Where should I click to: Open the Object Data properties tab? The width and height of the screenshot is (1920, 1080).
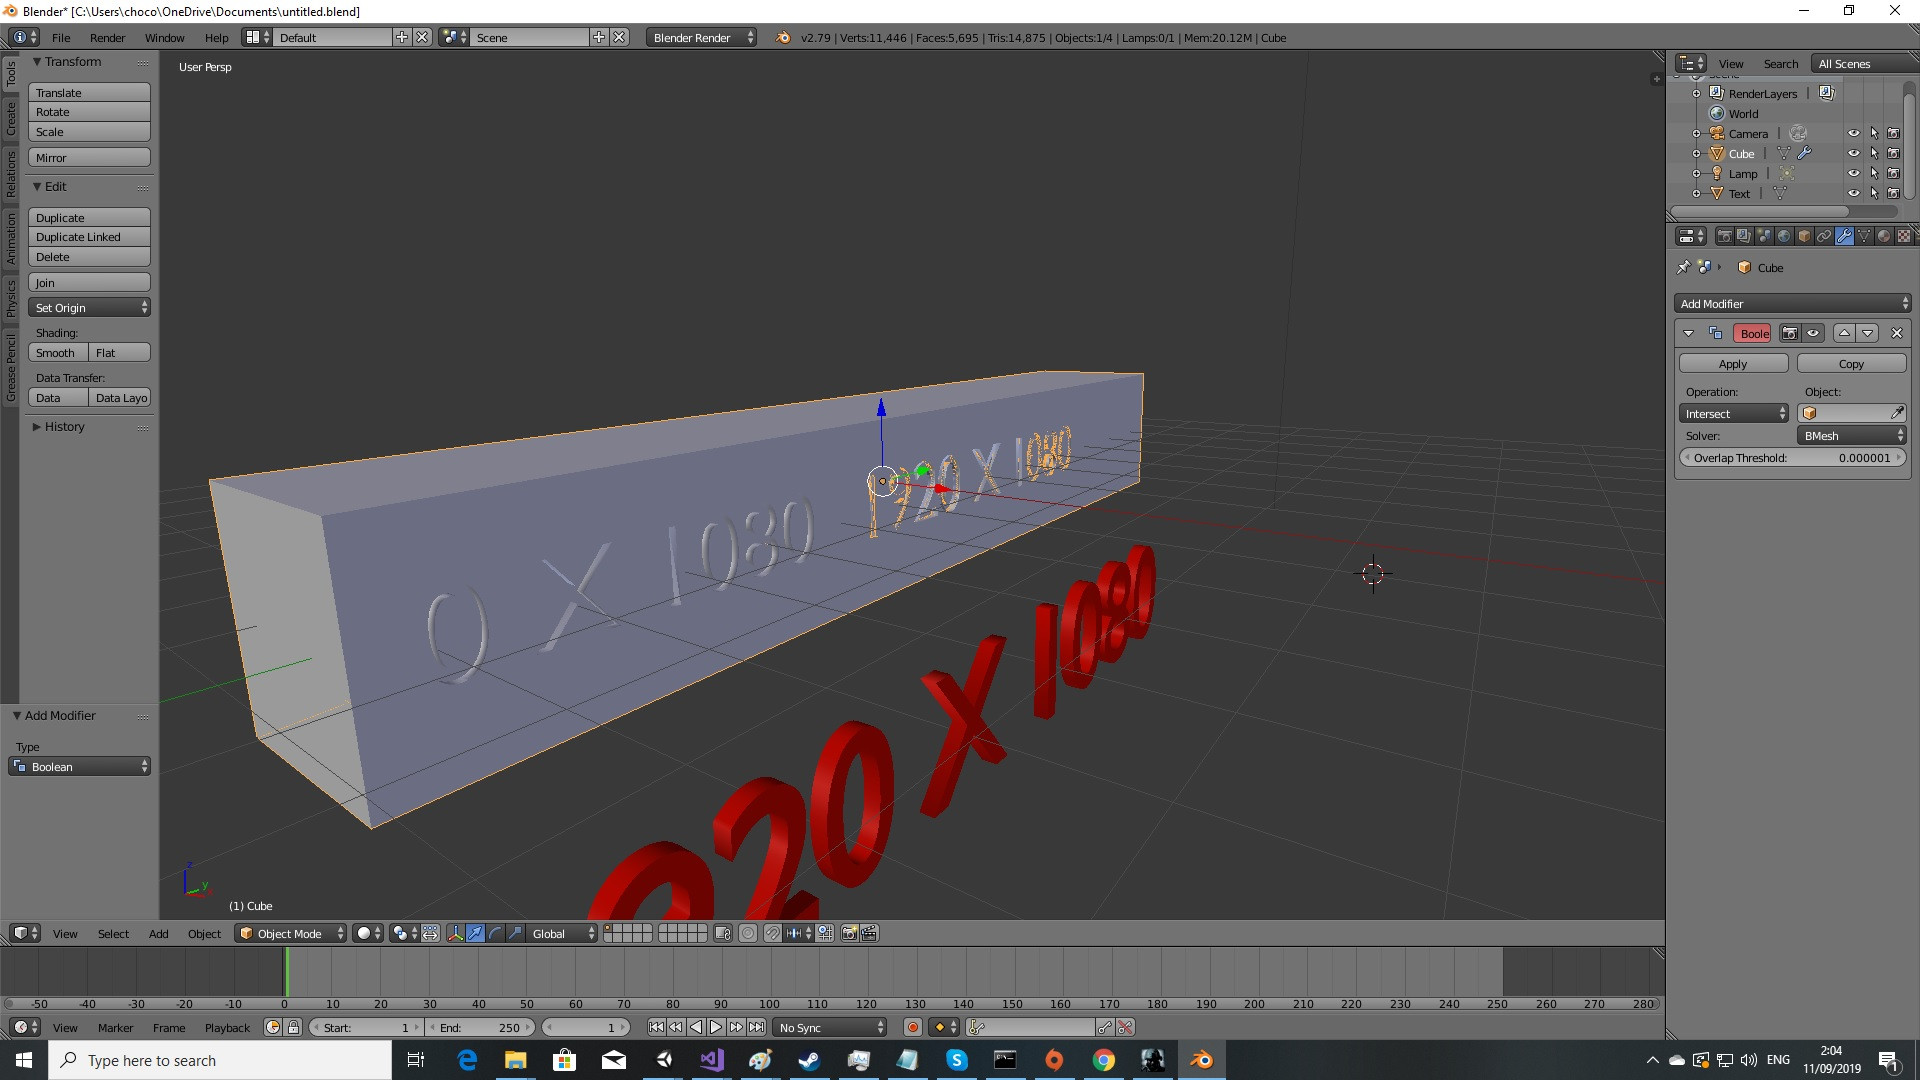click(x=1864, y=236)
